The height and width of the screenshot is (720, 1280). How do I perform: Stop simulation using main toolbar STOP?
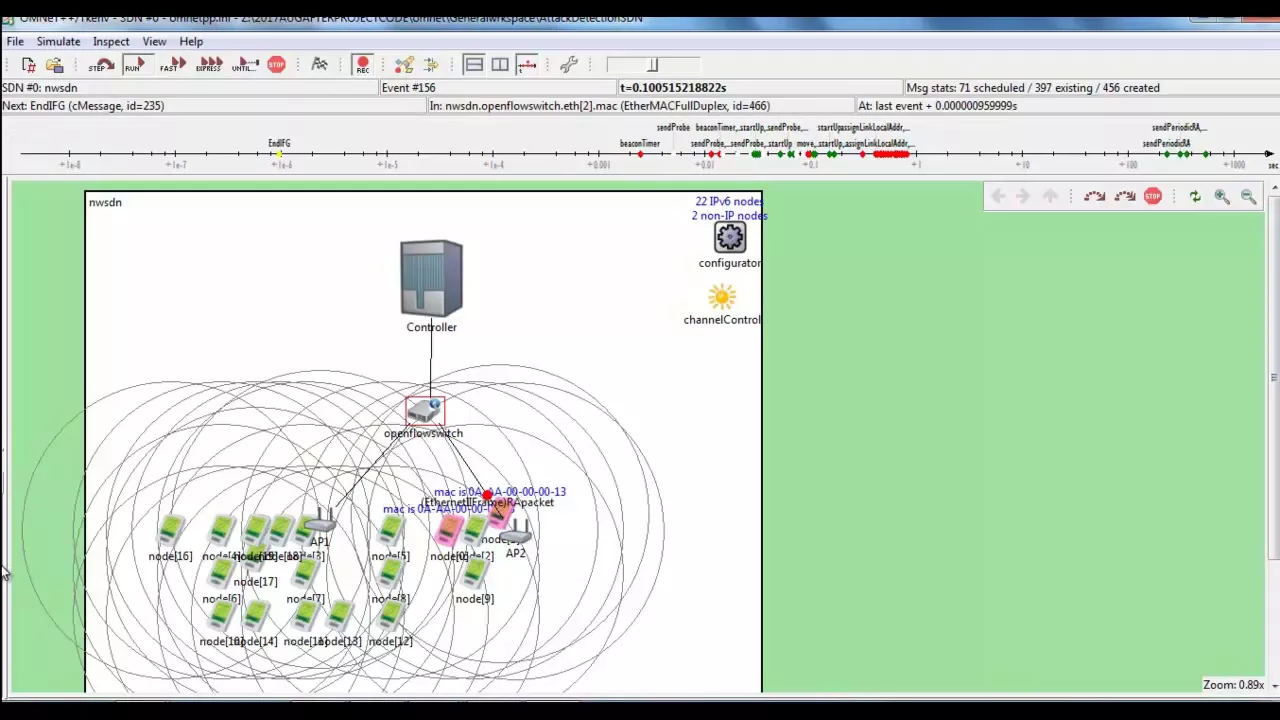(x=277, y=65)
